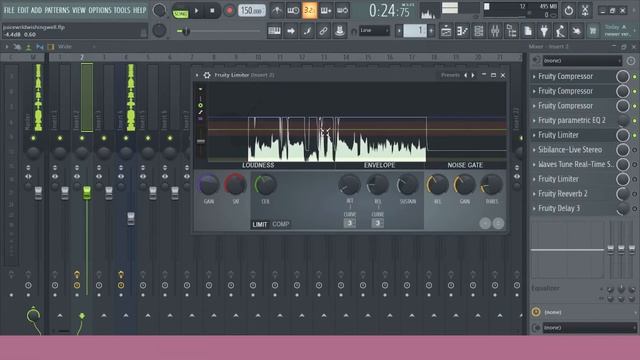Decrease pattern number with the minus button
The image size is (640, 360).
coord(399,31)
